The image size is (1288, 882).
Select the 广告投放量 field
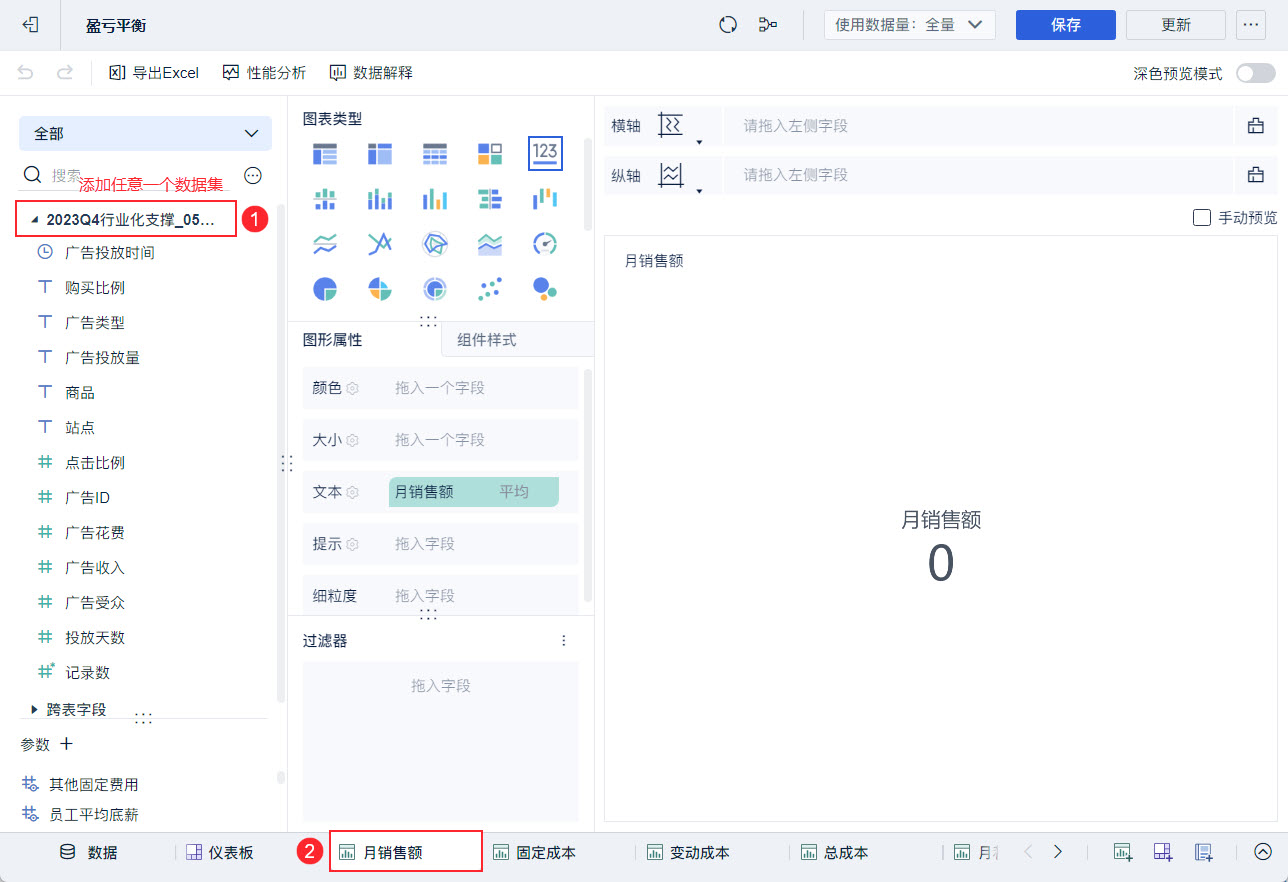pyautogui.click(x=102, y=358)
